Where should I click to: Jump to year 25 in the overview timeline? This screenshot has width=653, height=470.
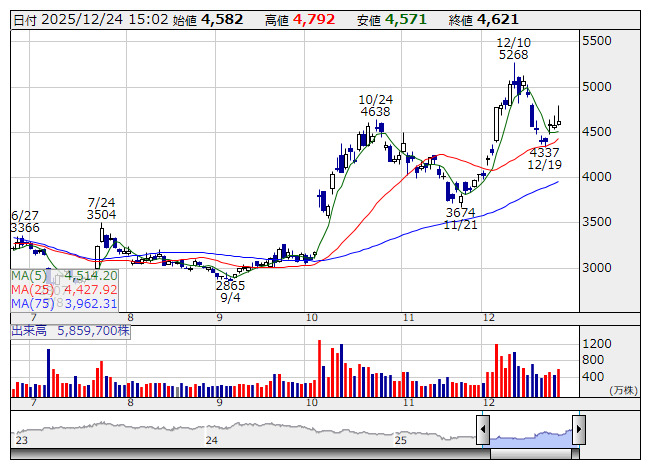400,440
